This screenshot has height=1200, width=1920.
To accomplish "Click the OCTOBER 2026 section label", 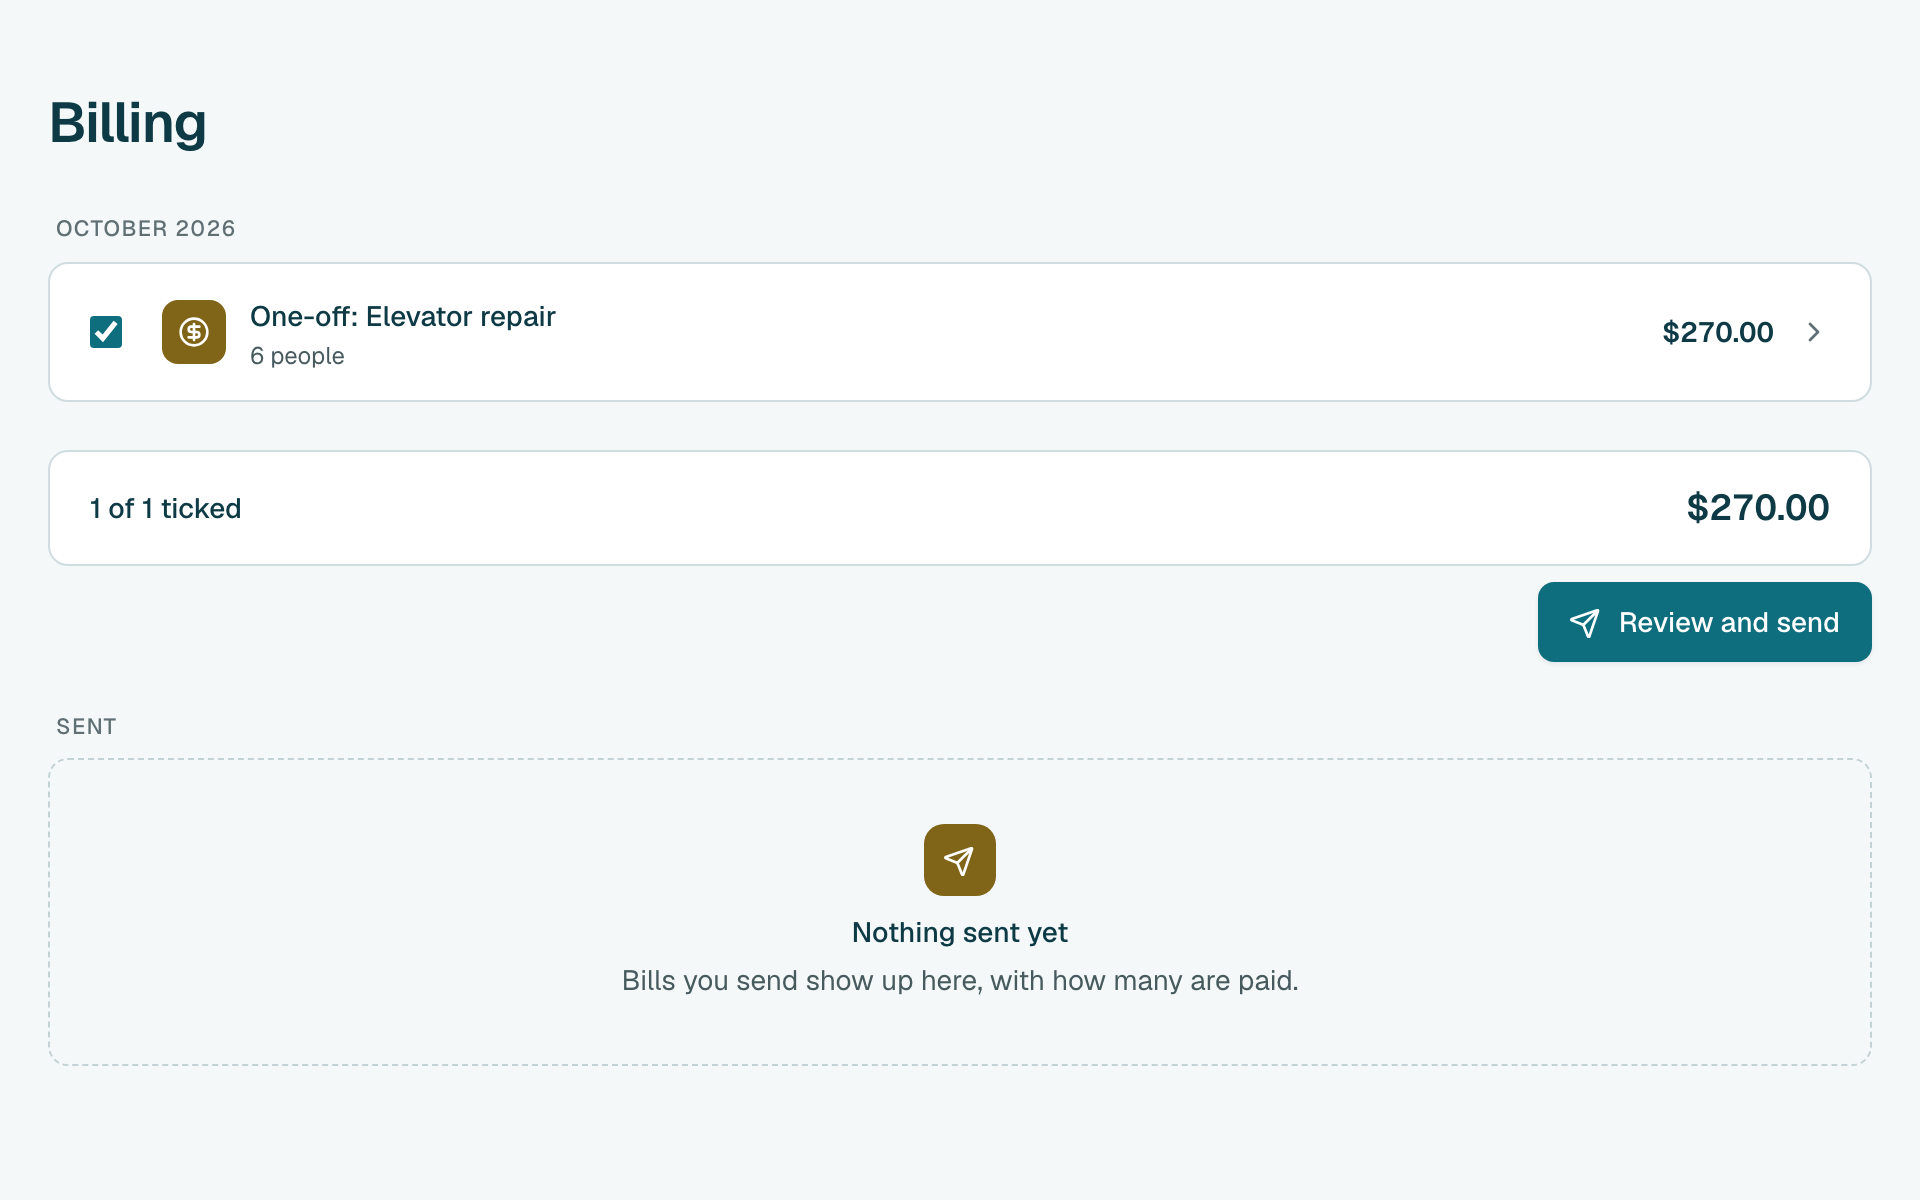I will point(146,228).
